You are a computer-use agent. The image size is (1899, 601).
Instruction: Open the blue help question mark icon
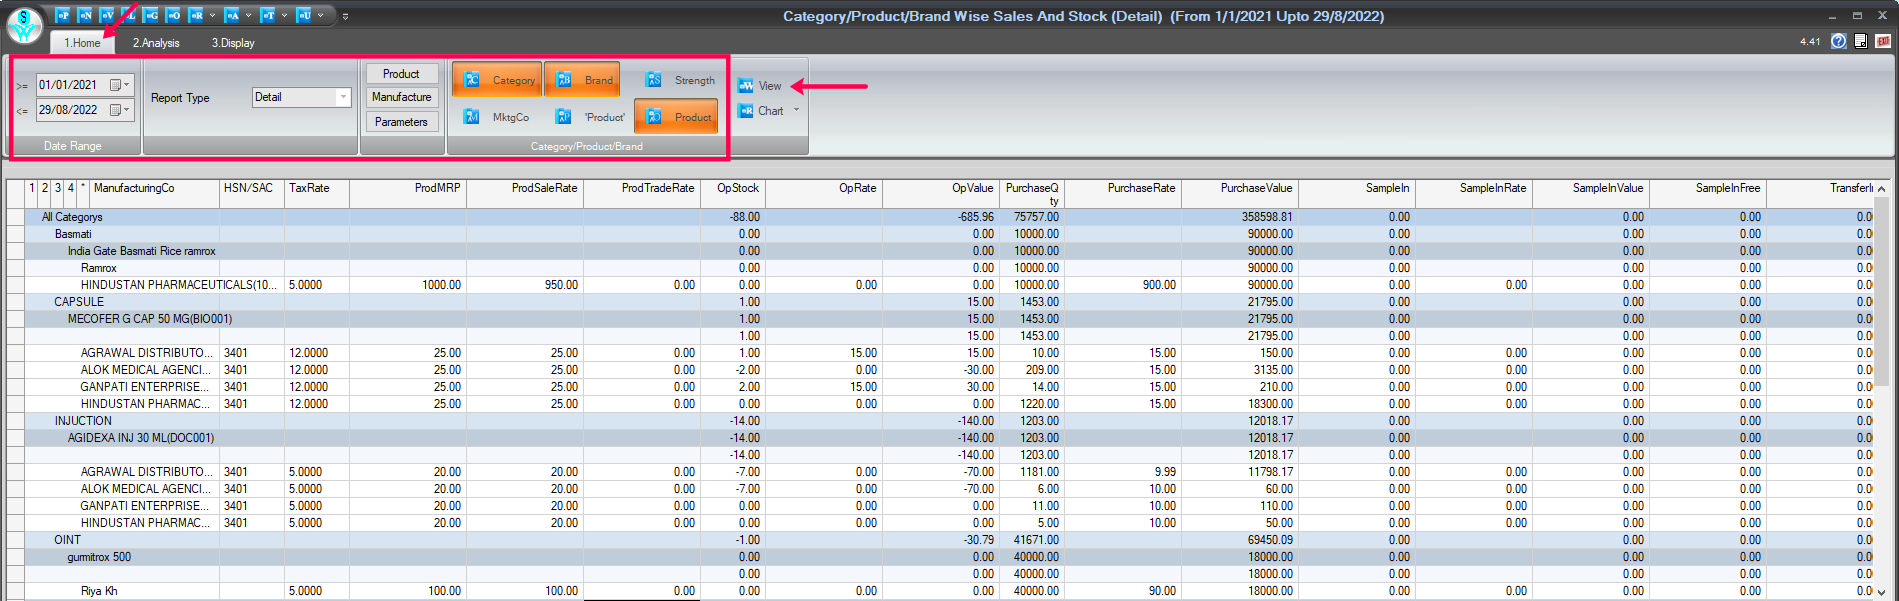click(1838, 41)
